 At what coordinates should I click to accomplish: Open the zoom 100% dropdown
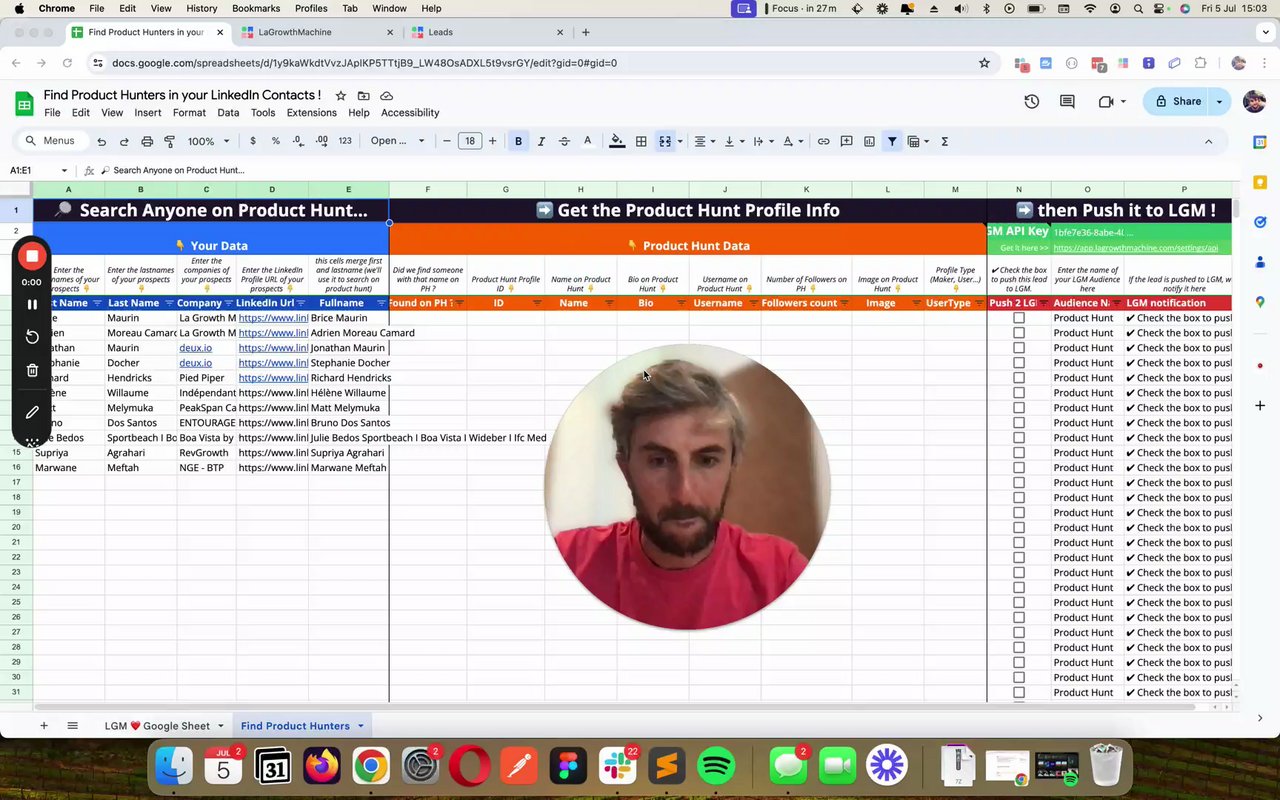point(209,141)
